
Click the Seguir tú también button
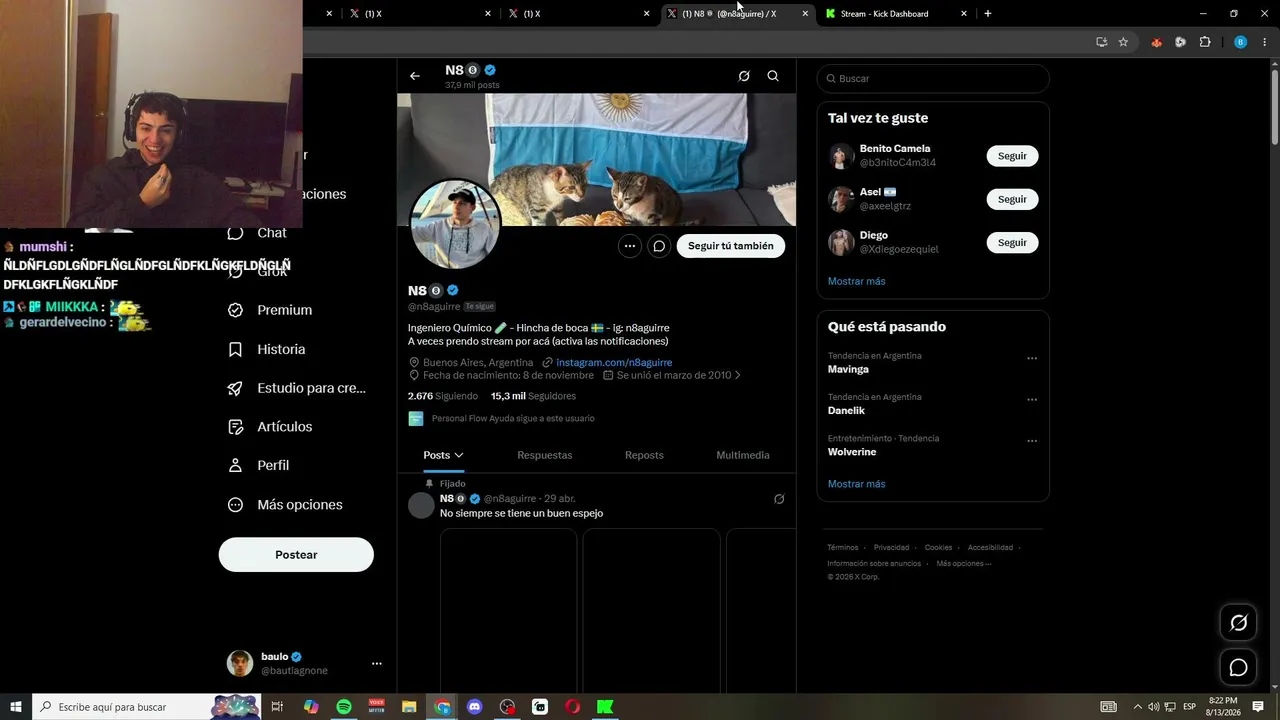point(731,246)
